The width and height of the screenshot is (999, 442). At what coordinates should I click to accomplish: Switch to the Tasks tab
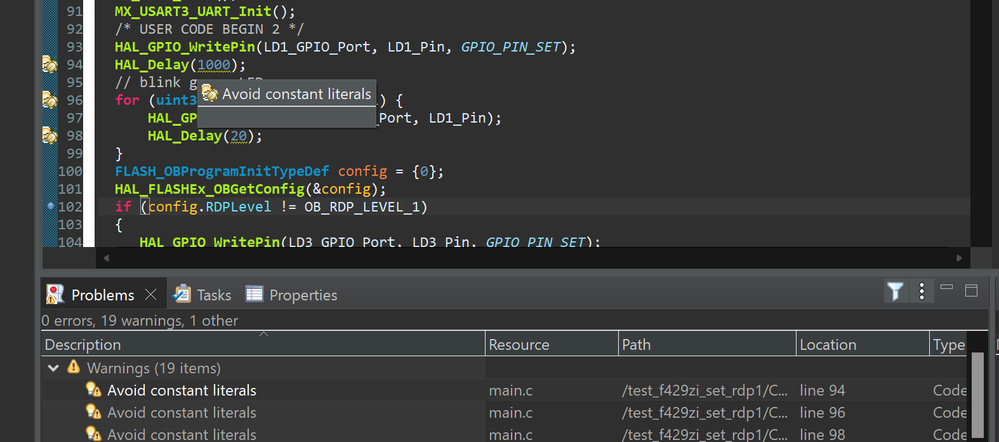(203, 294)
